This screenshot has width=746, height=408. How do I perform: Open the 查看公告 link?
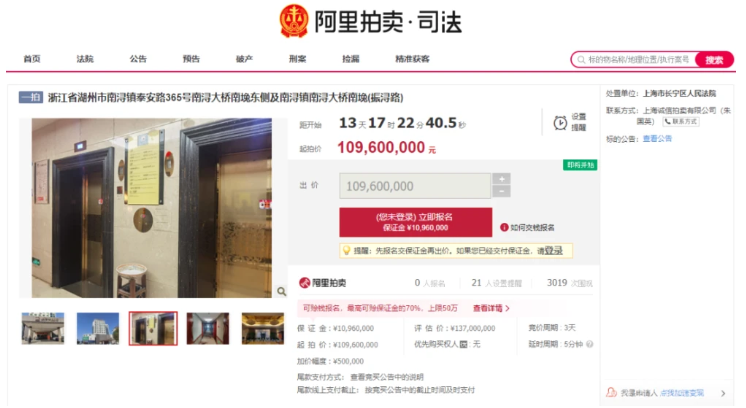click(x=657, y=138)
